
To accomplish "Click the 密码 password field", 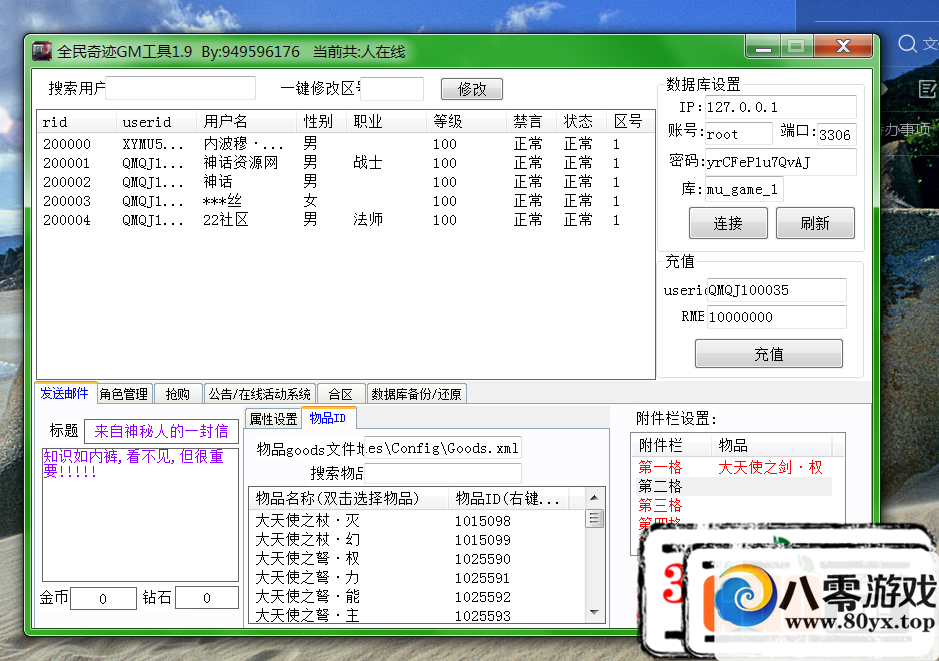I will click(x=780, y=162).
